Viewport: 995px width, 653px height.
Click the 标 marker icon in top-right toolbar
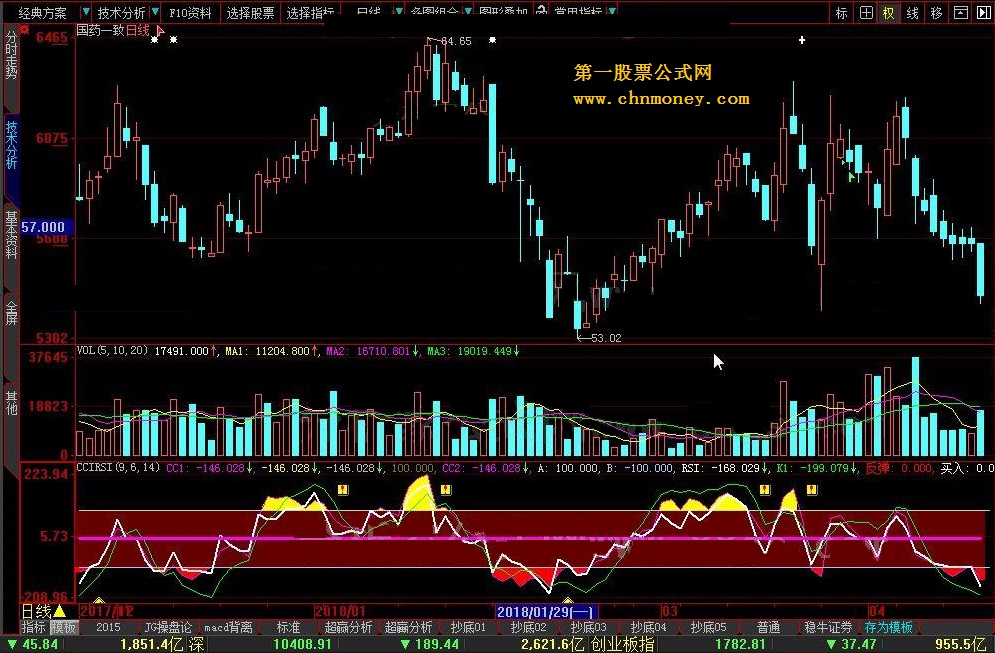point(841,13)
